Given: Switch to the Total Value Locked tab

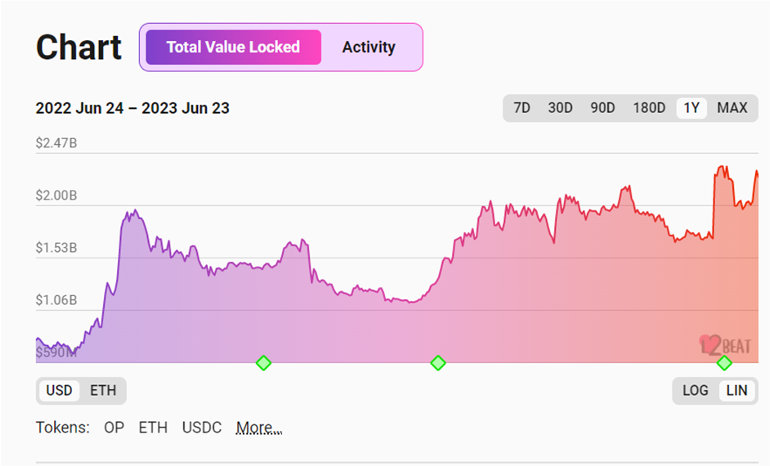Looking at the screenshot, I should pos(233,47).
